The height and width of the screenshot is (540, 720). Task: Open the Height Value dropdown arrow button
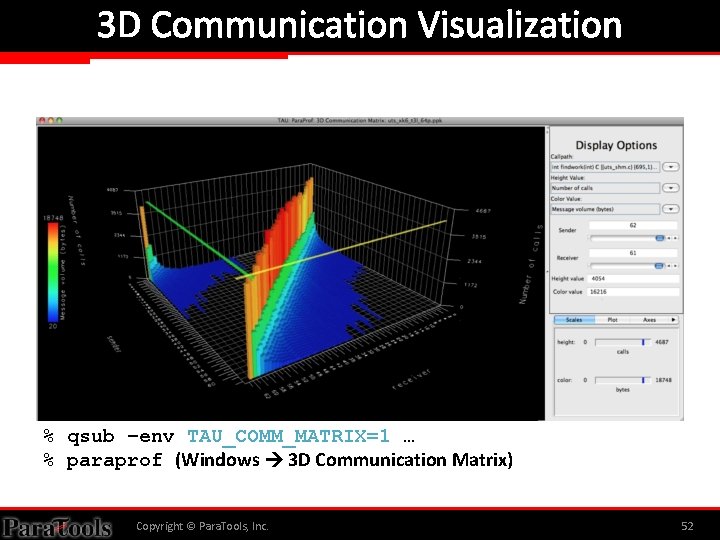pyautogui.click(x=671, y=188)
